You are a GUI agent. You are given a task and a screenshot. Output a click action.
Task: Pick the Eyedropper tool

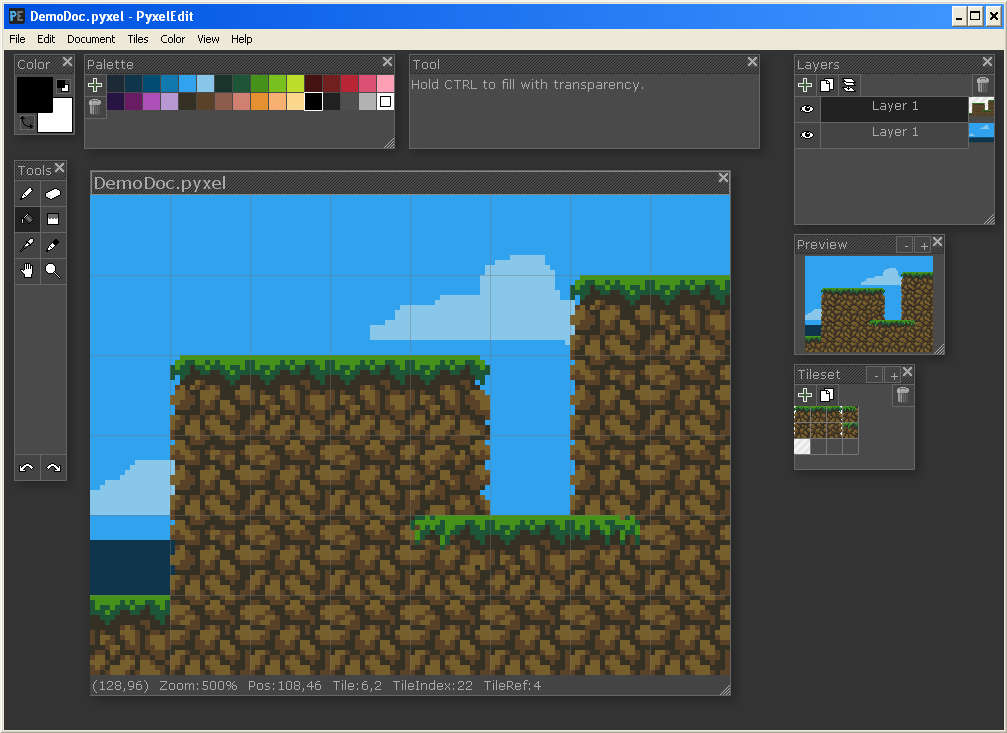click(27, 245)
